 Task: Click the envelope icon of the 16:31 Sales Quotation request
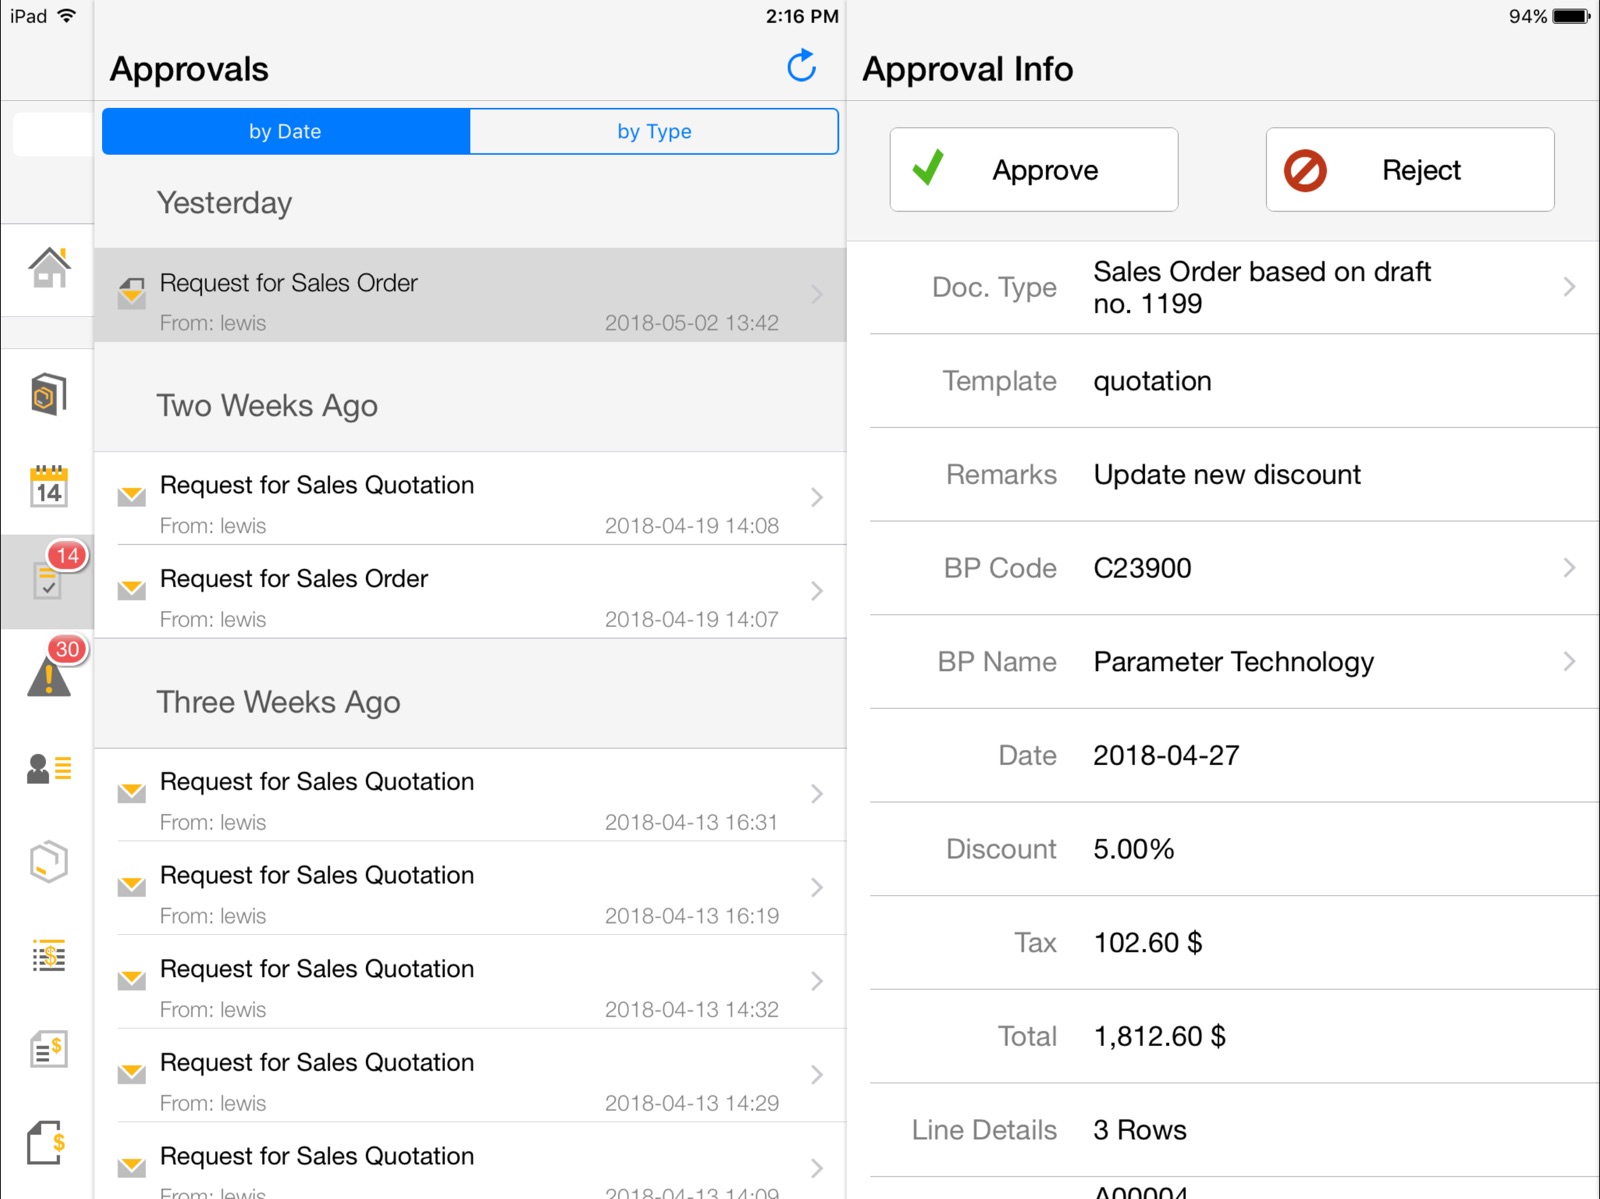pos(131,793)
